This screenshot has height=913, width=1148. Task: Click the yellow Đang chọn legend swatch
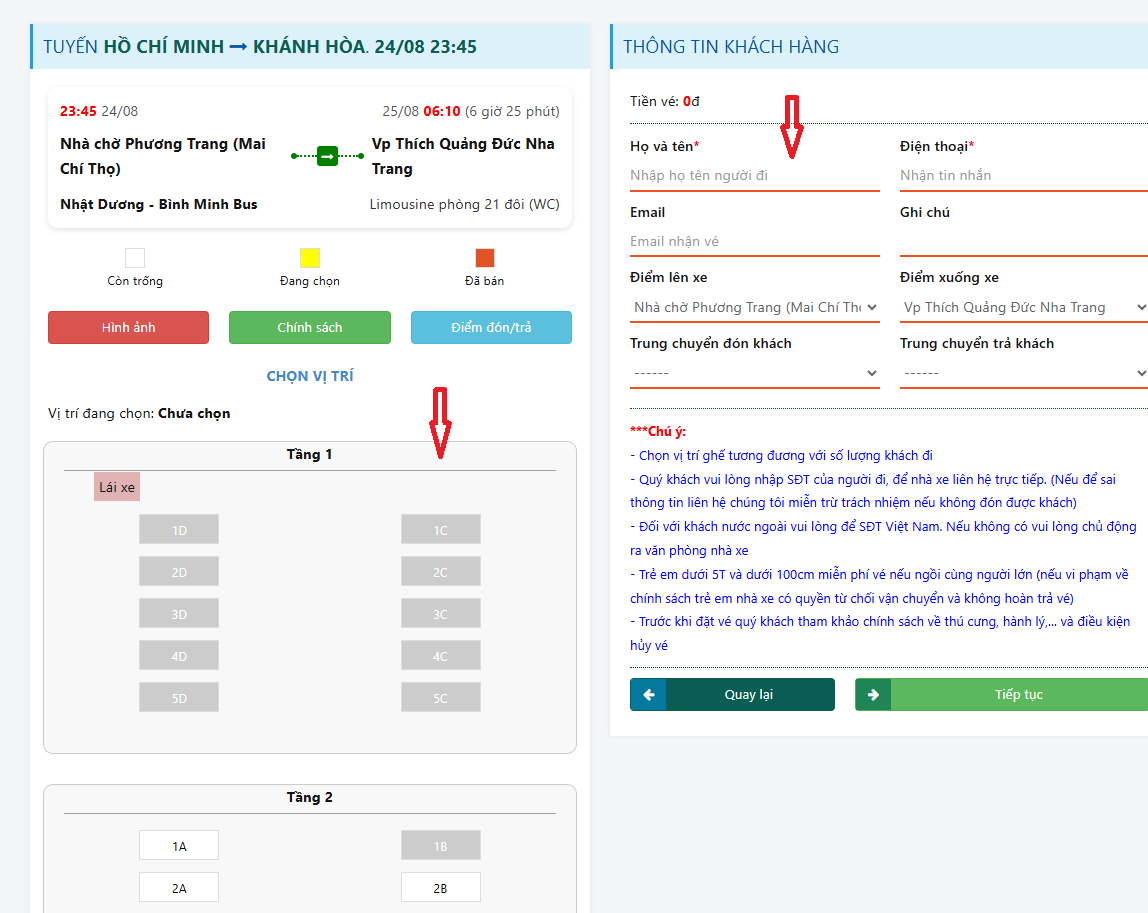click(310, 258)
